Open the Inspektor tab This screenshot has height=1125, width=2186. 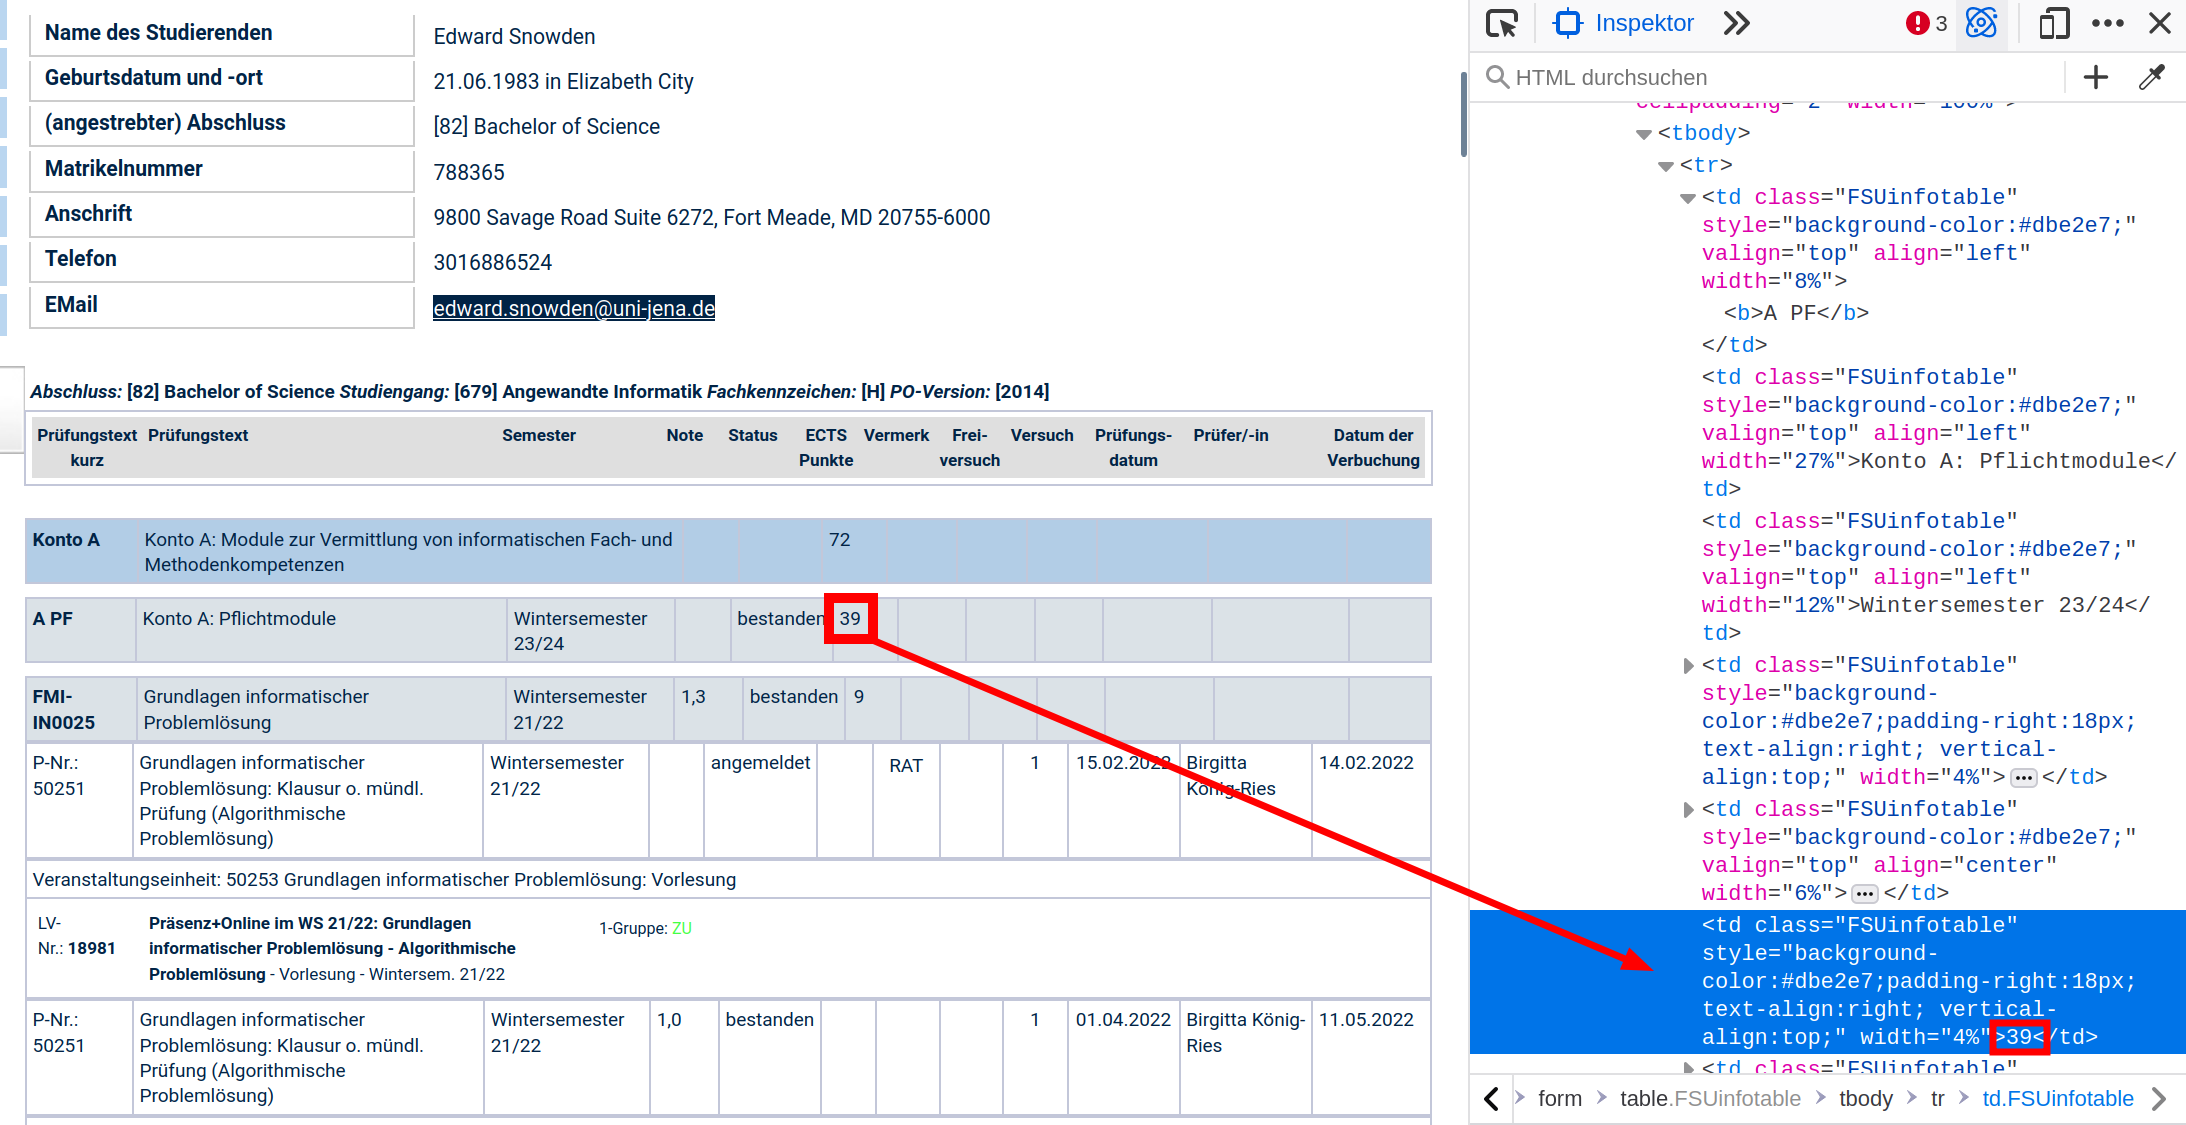click(x=1623, y=23)
